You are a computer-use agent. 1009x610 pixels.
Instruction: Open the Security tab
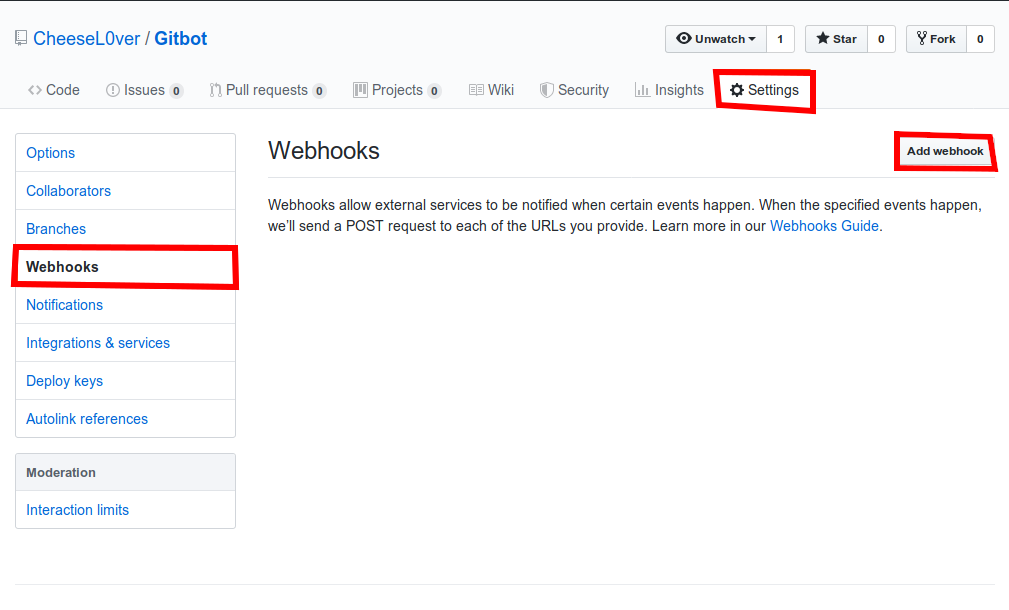[574, 90]
